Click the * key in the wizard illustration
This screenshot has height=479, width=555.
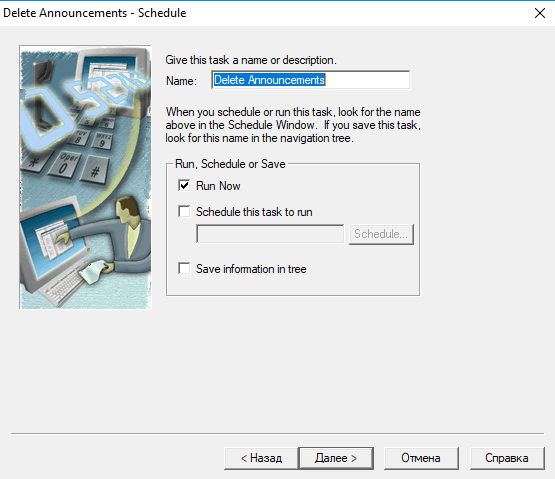34,162
